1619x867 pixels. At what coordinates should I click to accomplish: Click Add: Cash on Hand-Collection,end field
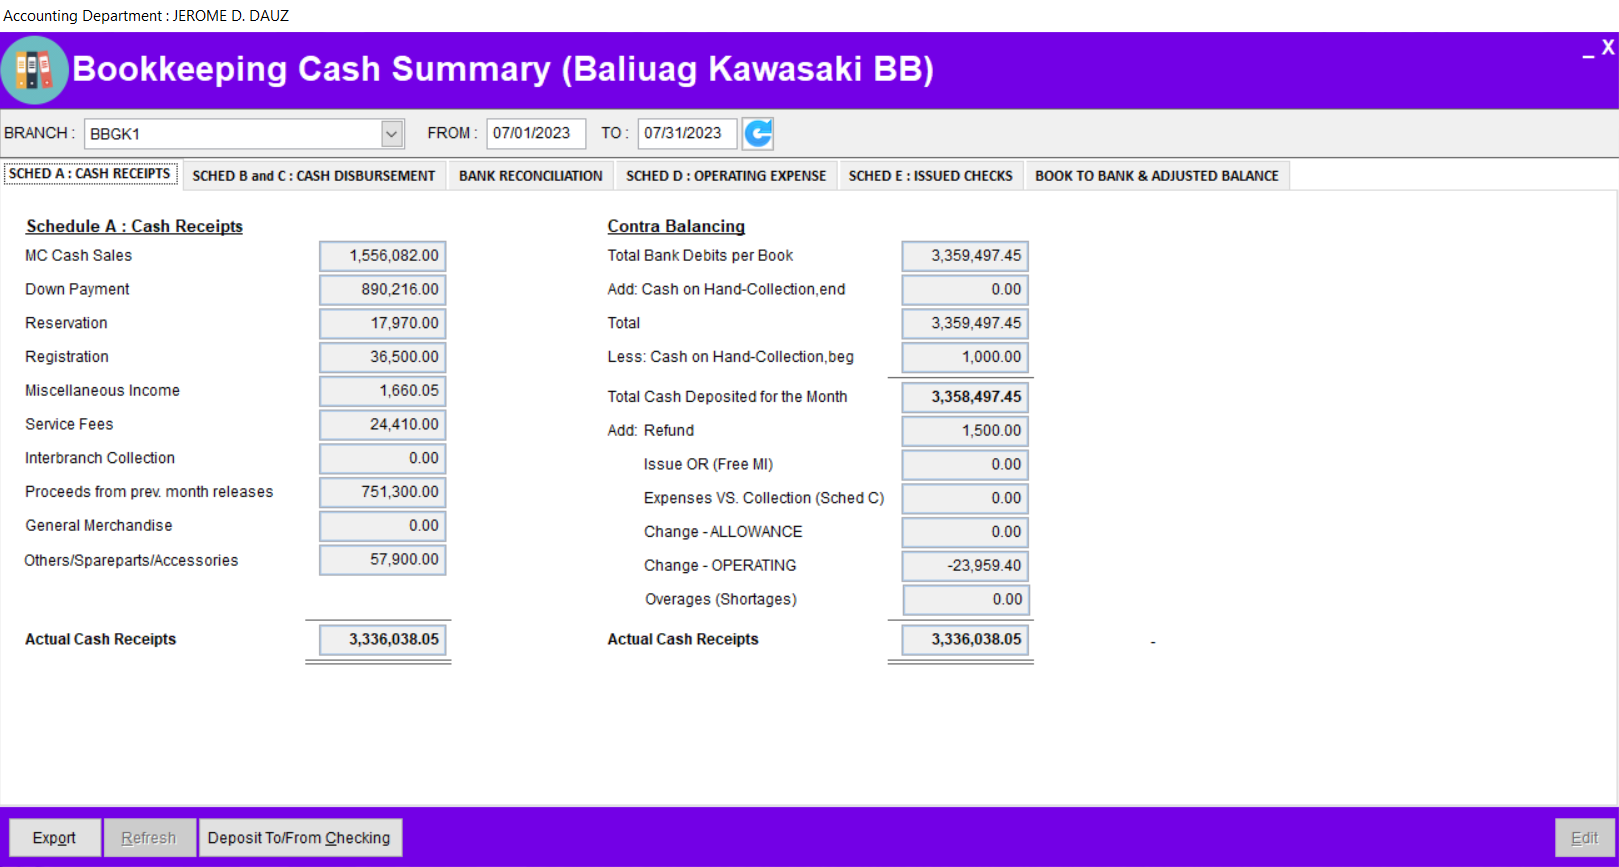coord(965,290)
